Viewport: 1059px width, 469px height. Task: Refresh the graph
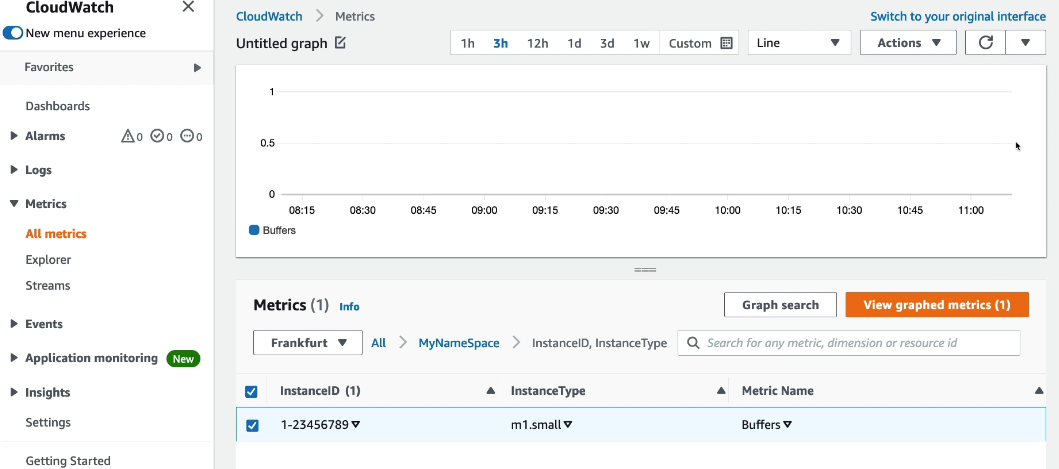pos(986,43)
